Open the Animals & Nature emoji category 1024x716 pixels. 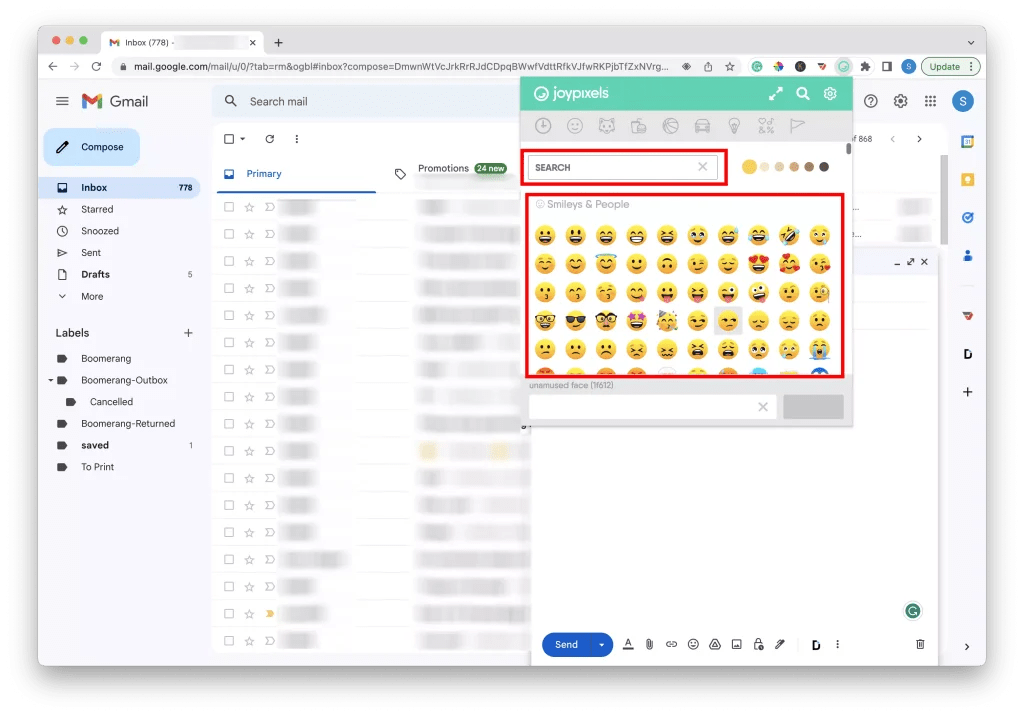pyautogui.click(x=607, y=126)
